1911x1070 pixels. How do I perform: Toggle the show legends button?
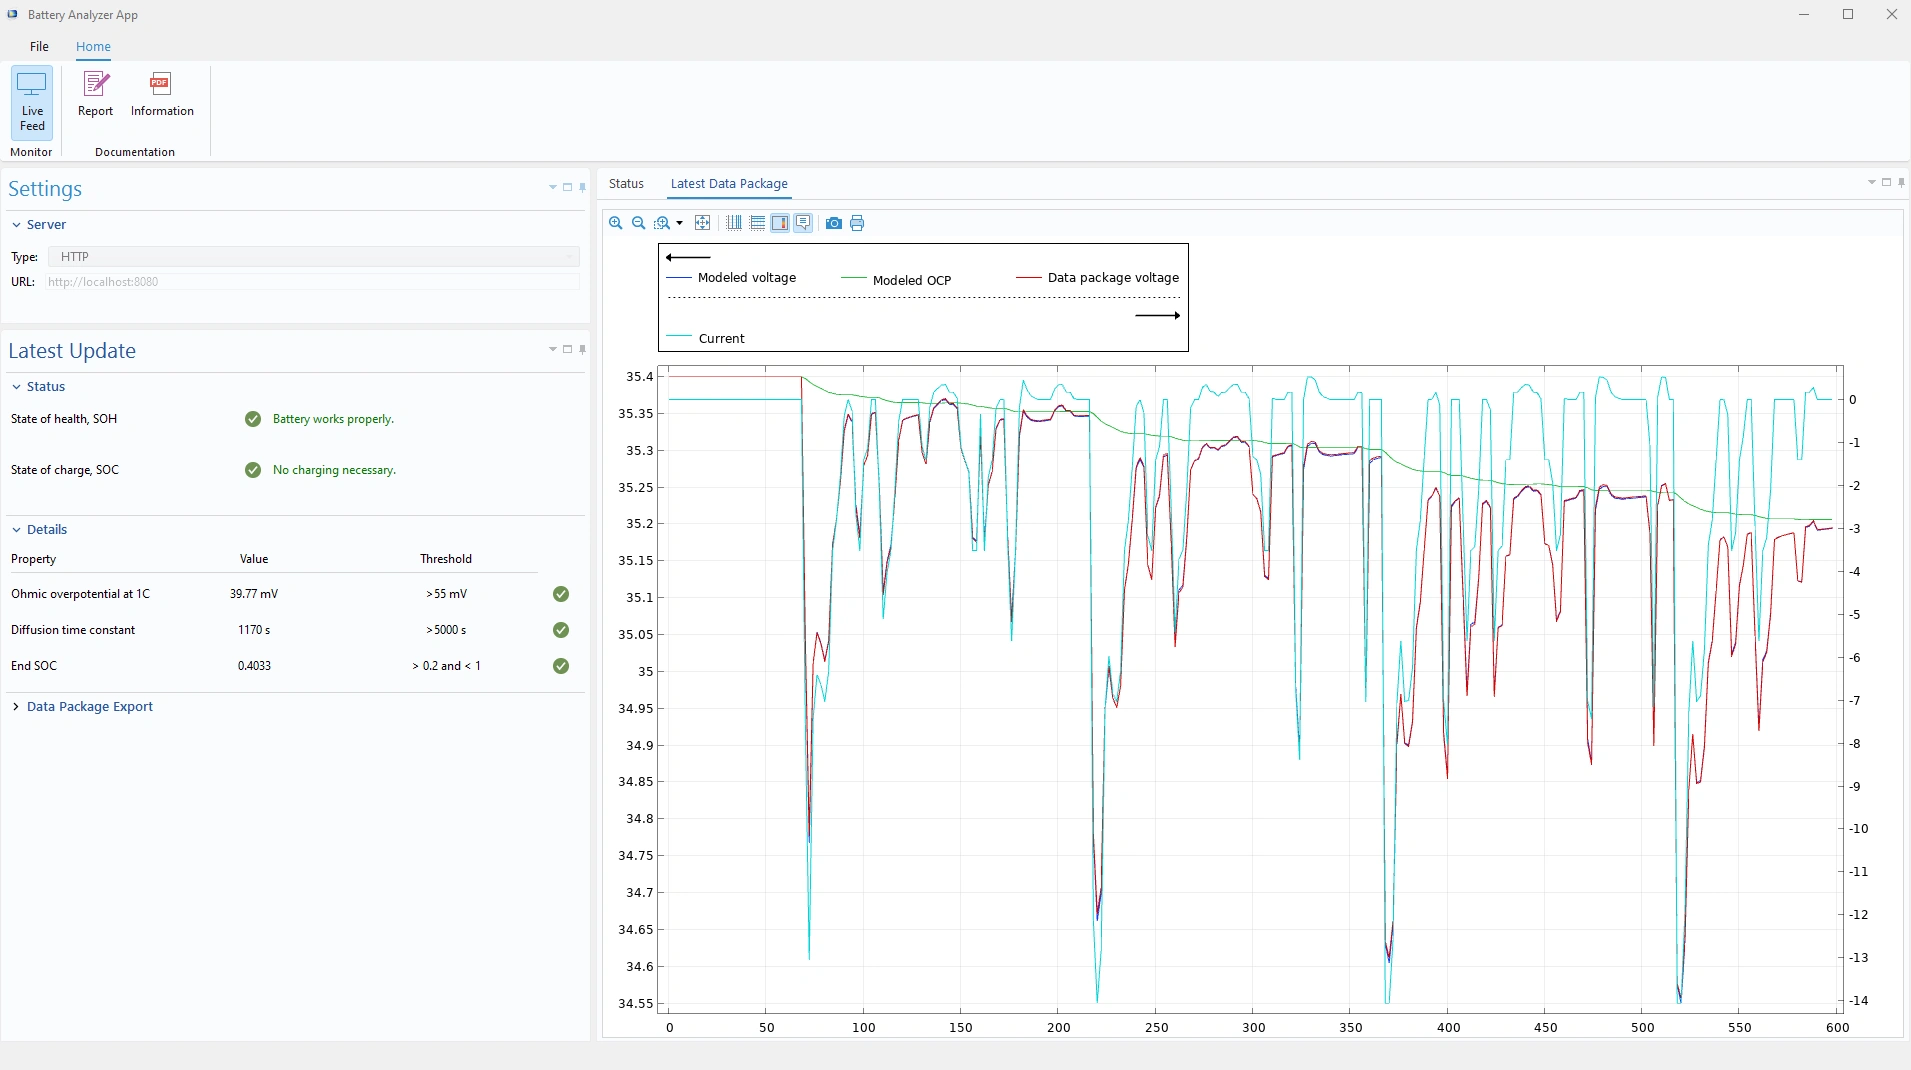coord(803,223)
